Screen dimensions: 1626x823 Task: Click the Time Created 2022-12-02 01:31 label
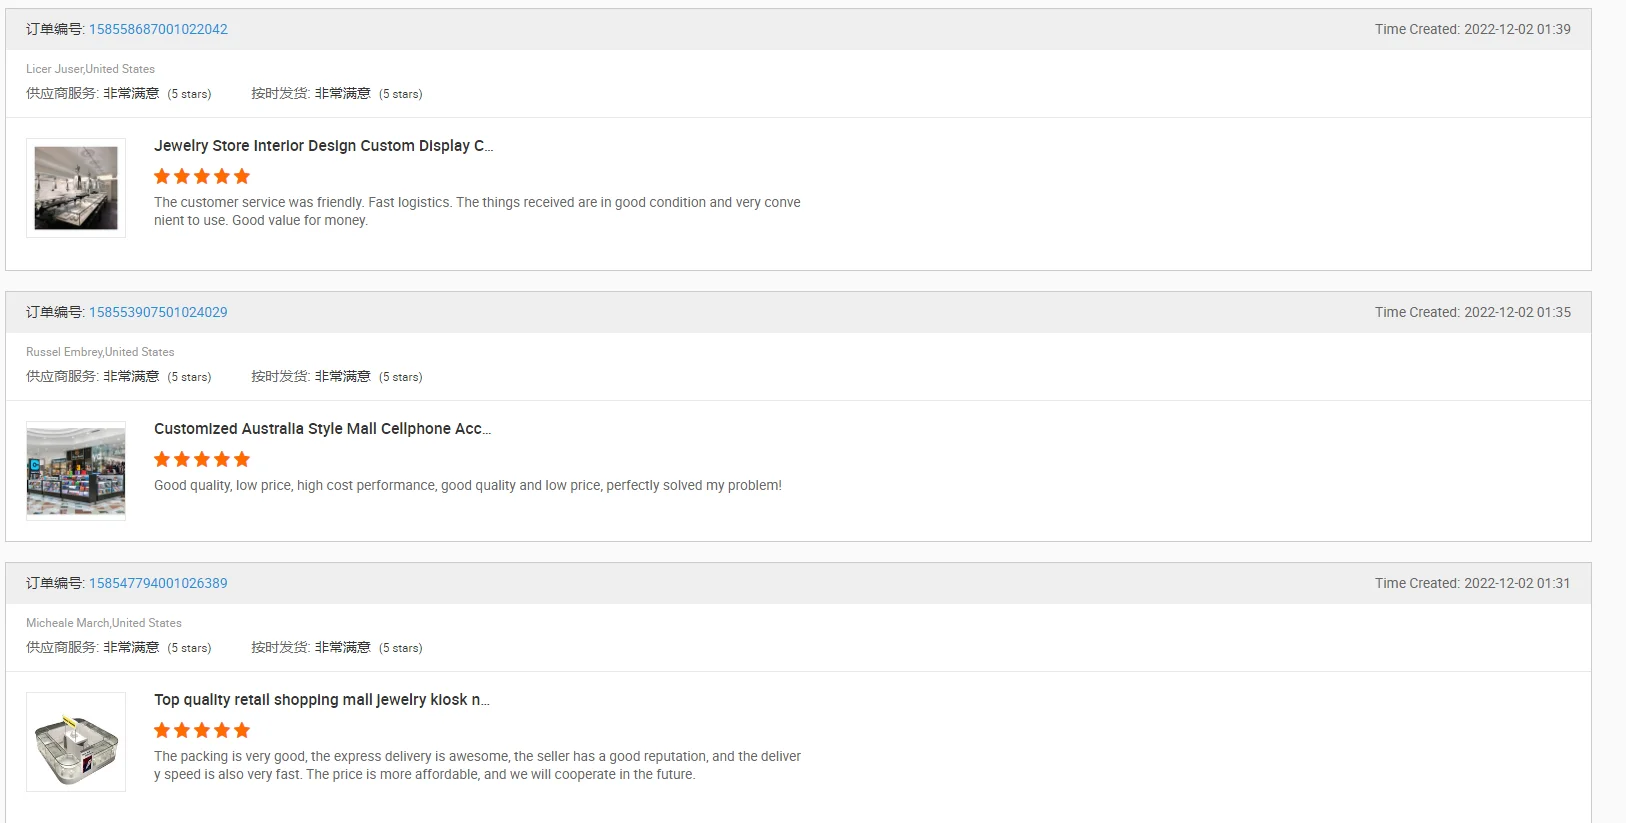1472,583
